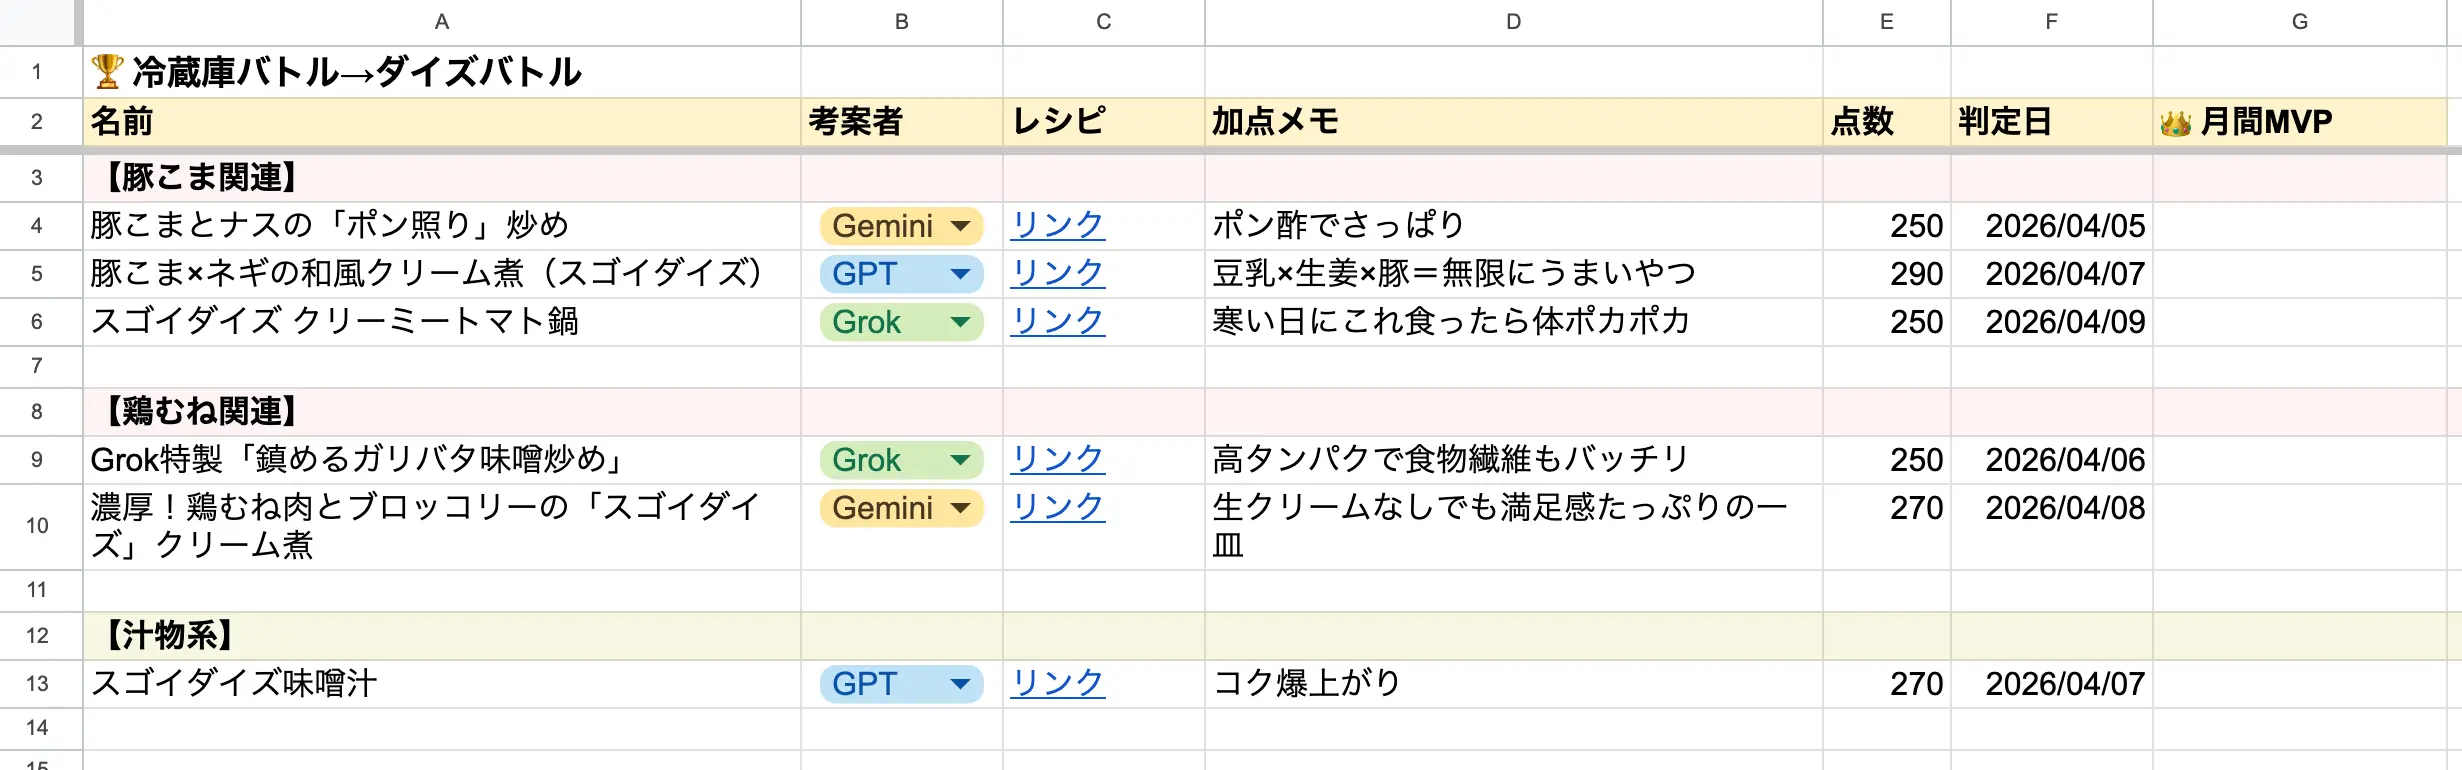Expand the Grok dropdown in row 9
Image resolution: width=2462 pixels, height=770 pixels.
pos(960,460)
